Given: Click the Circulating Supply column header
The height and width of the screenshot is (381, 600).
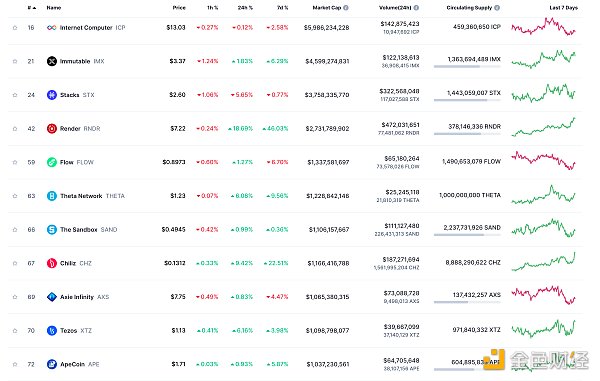Looking at the screenshot, I should click(x=469, y=8).
